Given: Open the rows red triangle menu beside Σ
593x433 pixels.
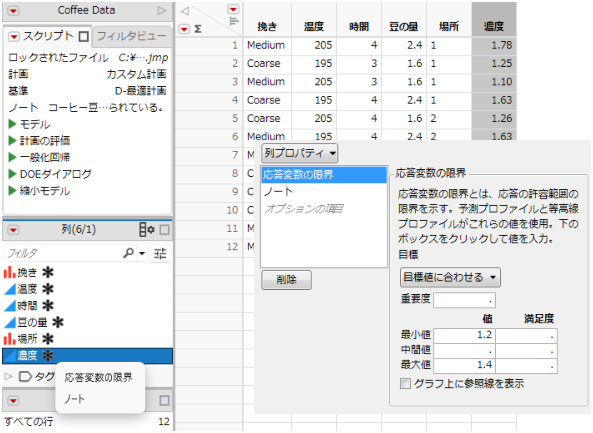Looking at the screenshot, I should 184,29.
